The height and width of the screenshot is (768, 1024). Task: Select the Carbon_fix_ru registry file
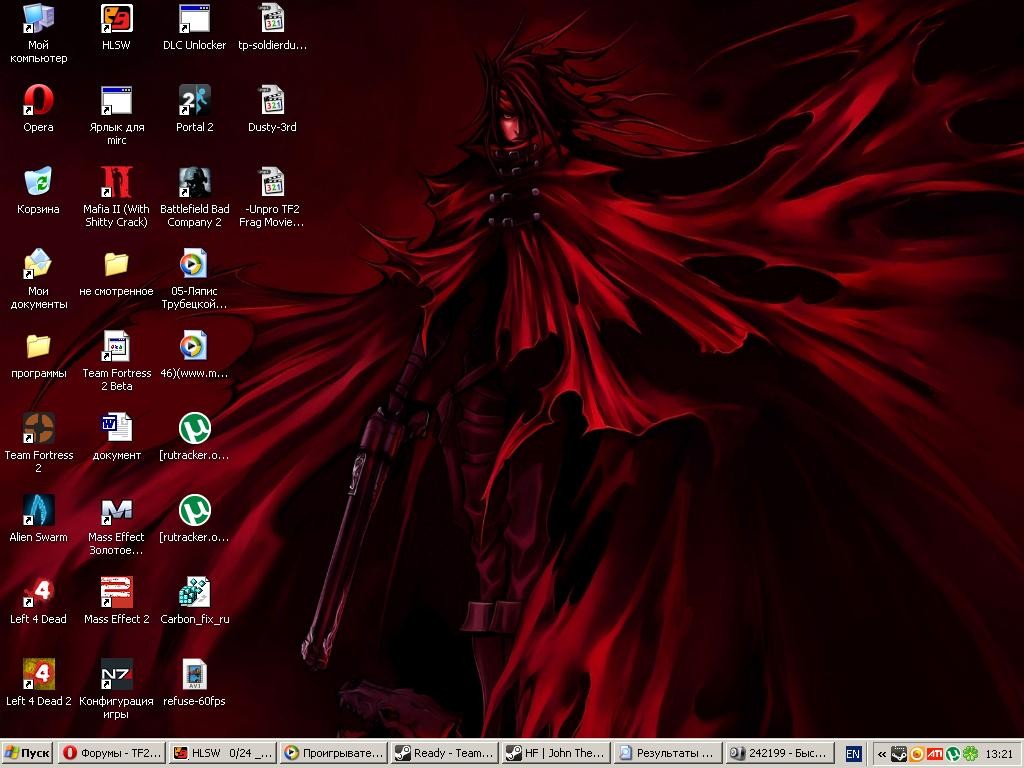195,601
